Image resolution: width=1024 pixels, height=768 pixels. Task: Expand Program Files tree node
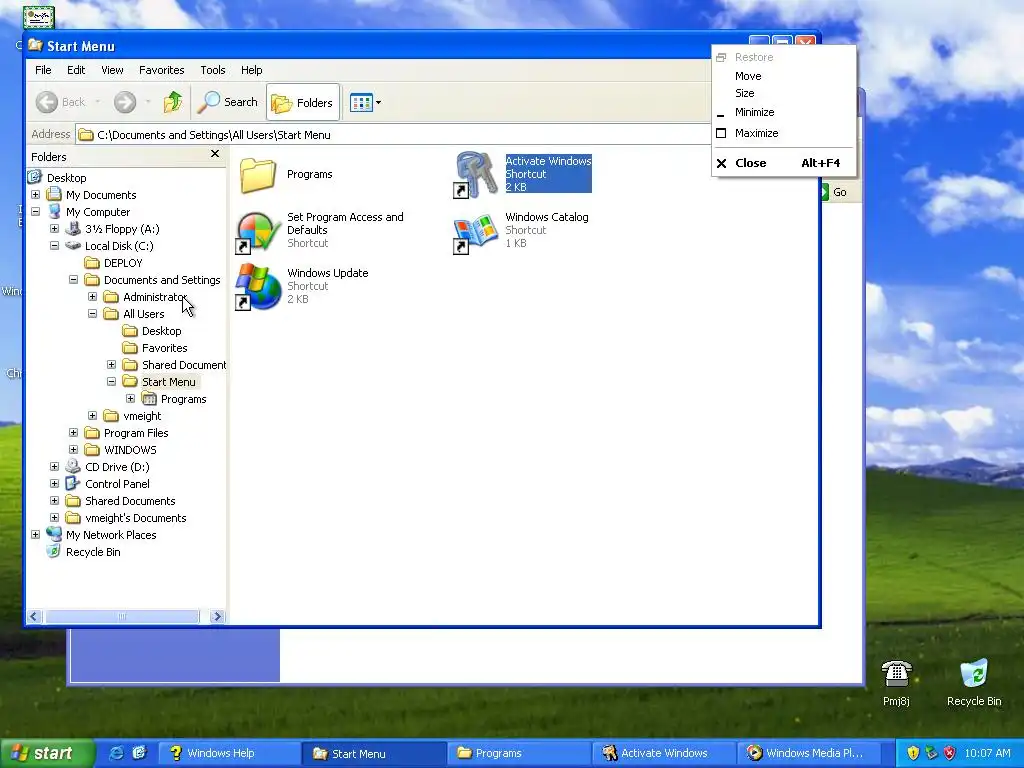coord(73,432)
